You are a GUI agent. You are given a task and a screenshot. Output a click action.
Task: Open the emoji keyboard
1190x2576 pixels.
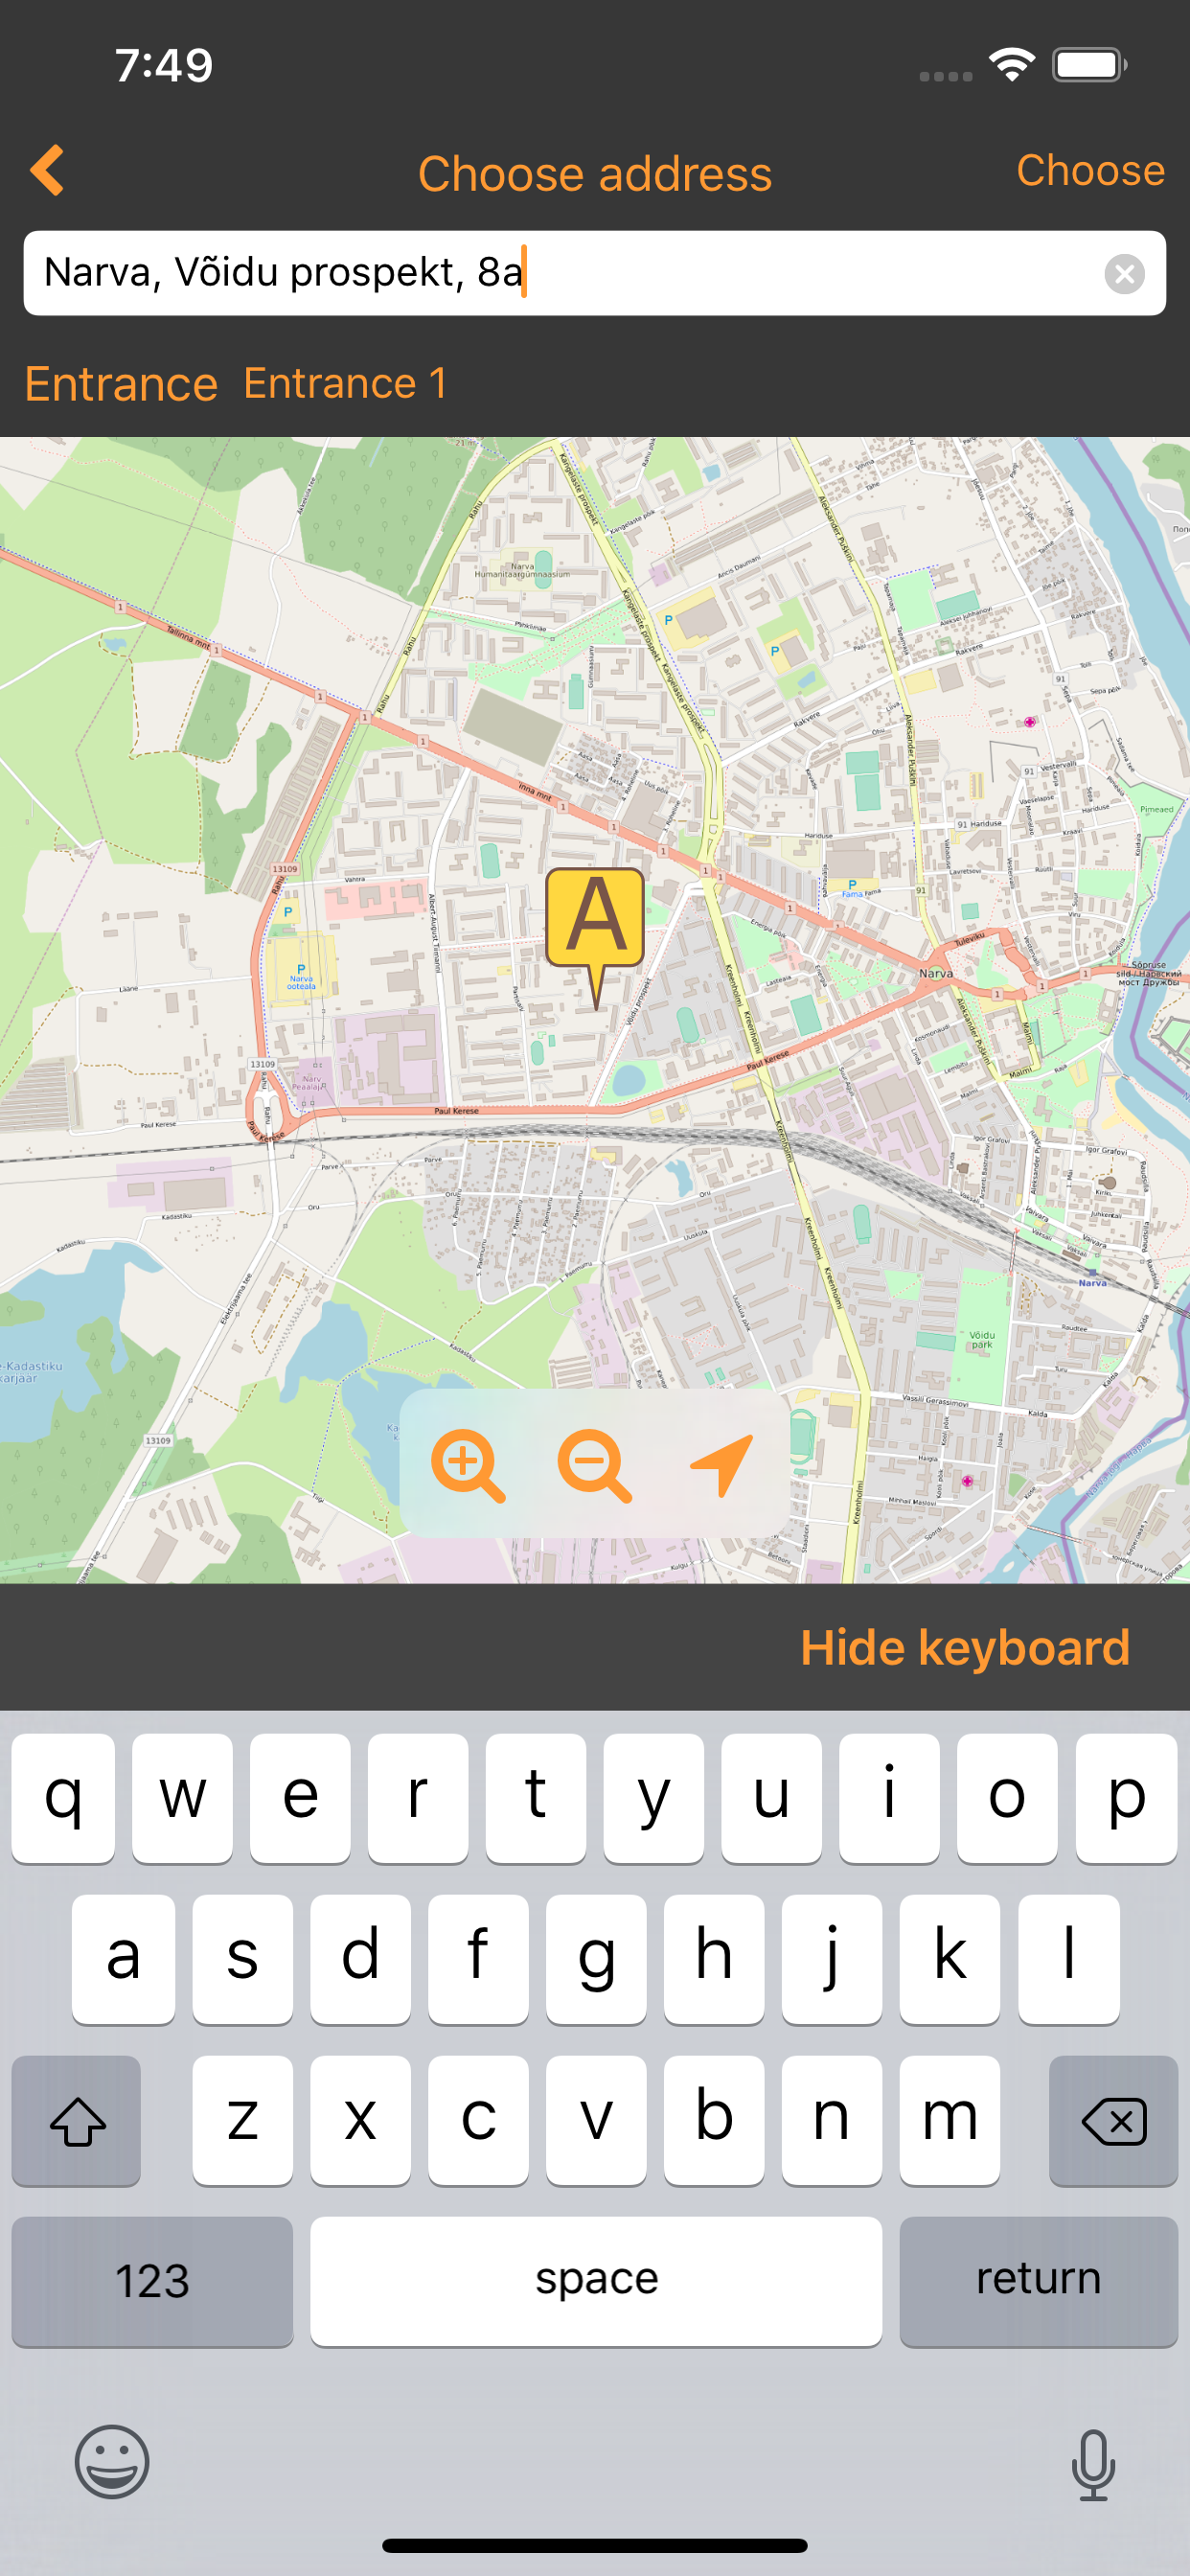coord(112,2462)
